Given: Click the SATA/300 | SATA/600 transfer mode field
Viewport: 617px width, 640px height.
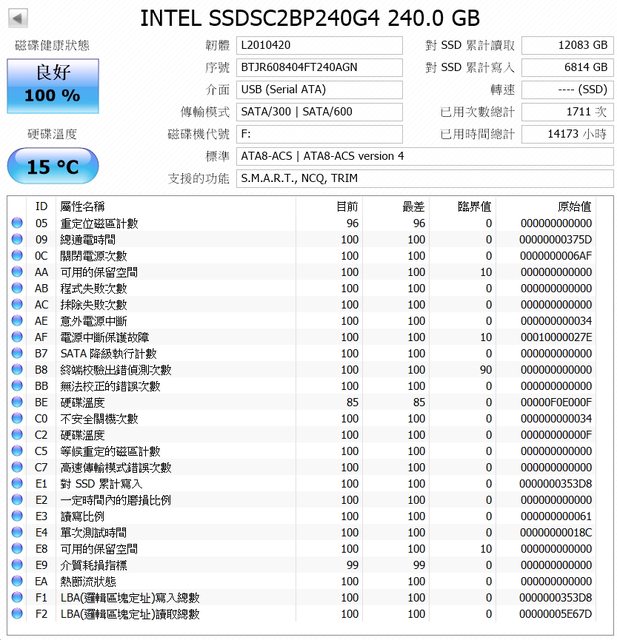Looking at the screenshot, I should pos(319,112).
